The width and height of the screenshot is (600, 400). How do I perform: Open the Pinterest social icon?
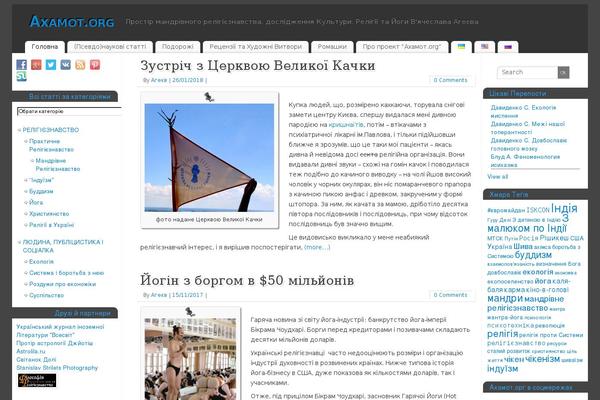(x=95, y=65)
